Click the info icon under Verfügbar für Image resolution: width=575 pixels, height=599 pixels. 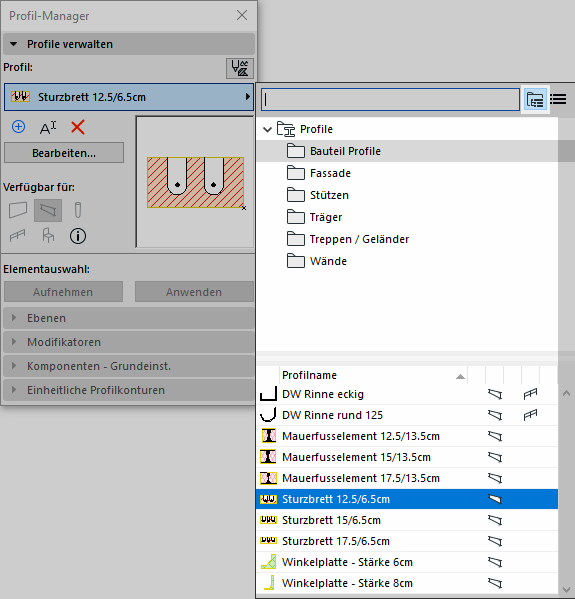click(x=78, y=236)
